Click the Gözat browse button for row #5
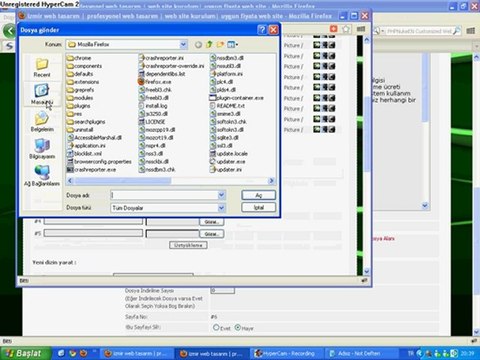The width and height of the screenshot is (480, 360). point(211,234)
